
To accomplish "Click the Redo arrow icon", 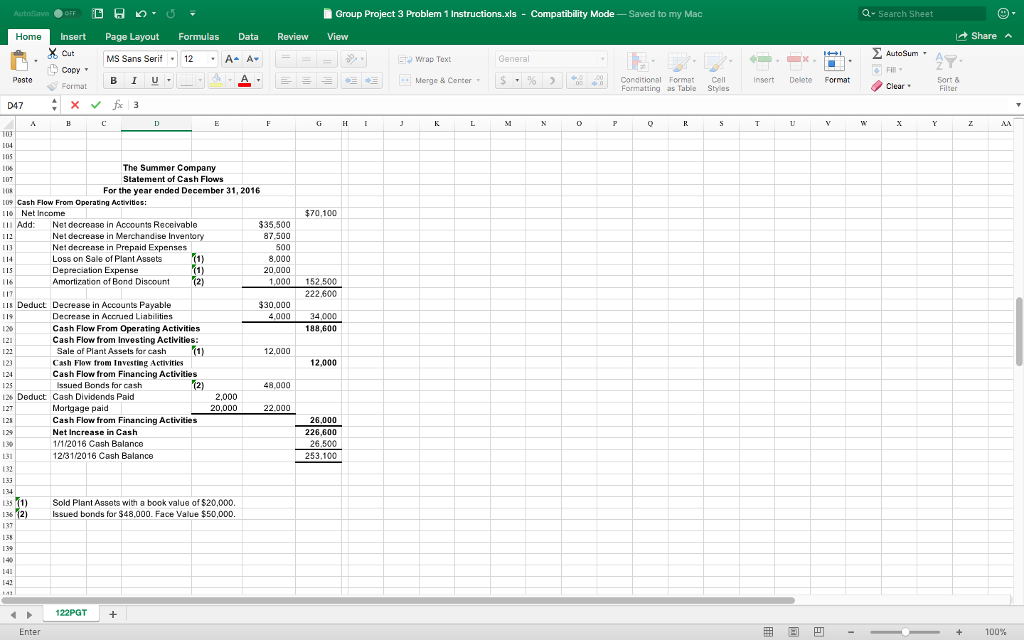I will pos(171,14).
